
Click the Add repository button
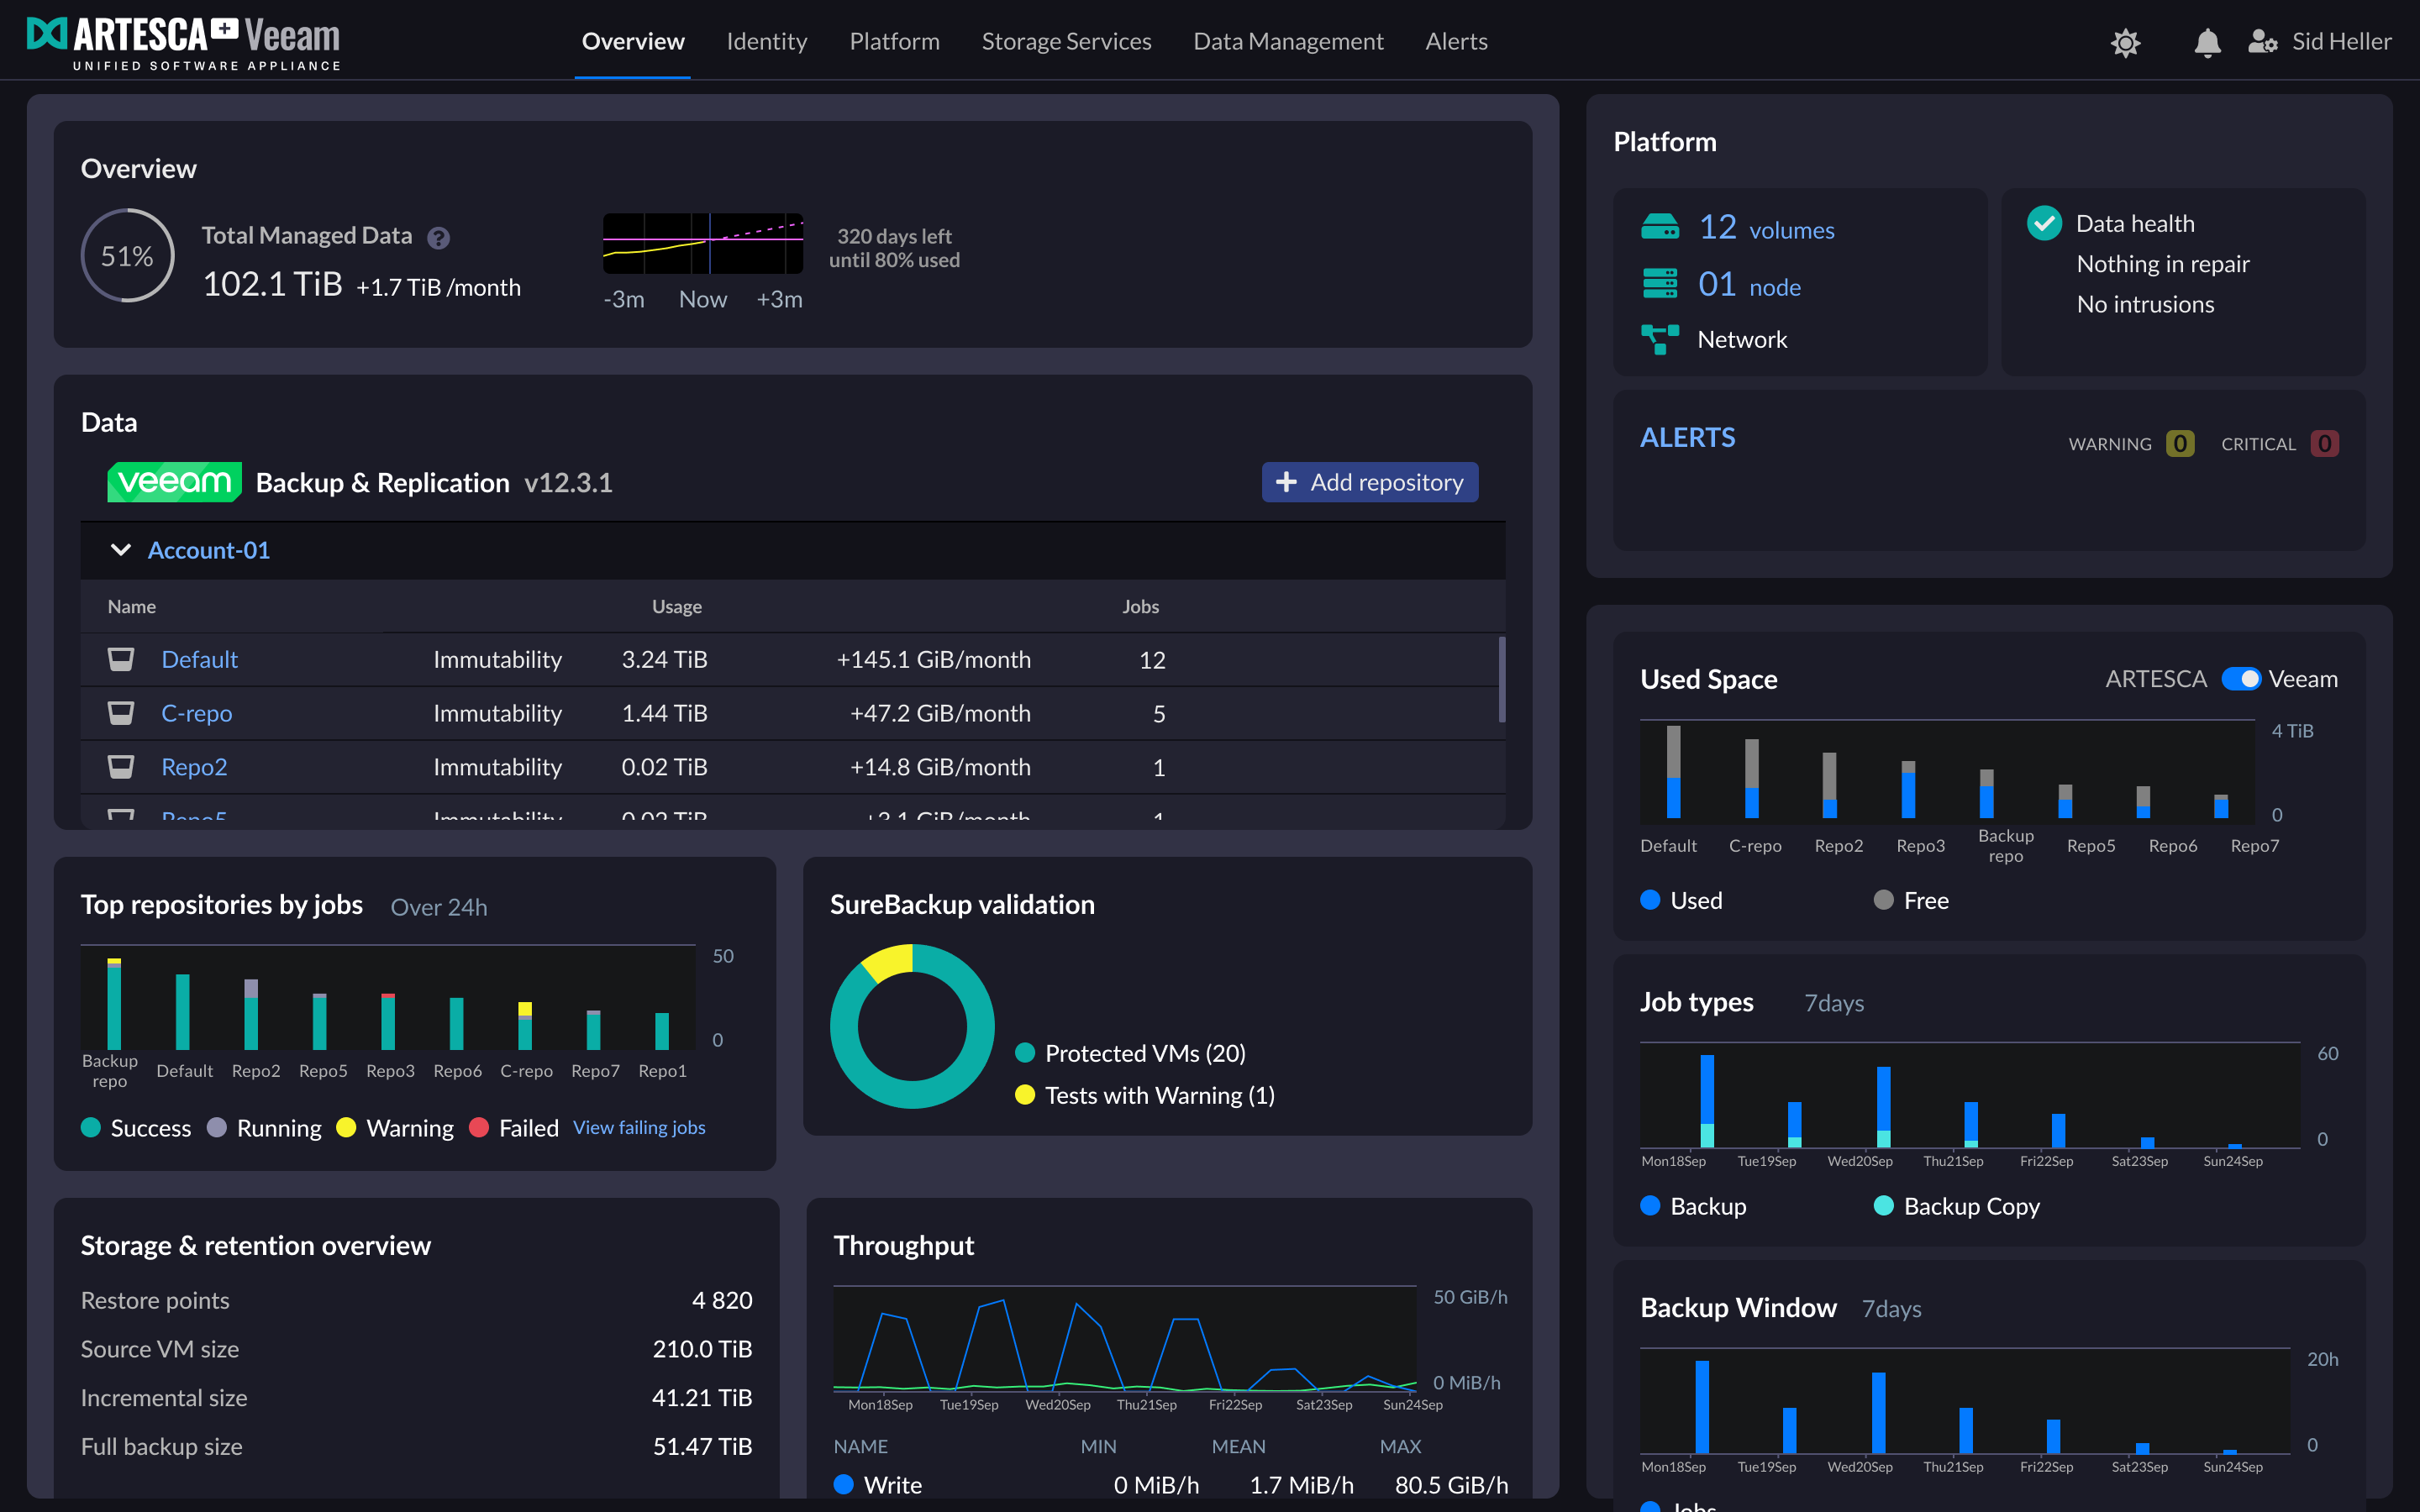1370,482
